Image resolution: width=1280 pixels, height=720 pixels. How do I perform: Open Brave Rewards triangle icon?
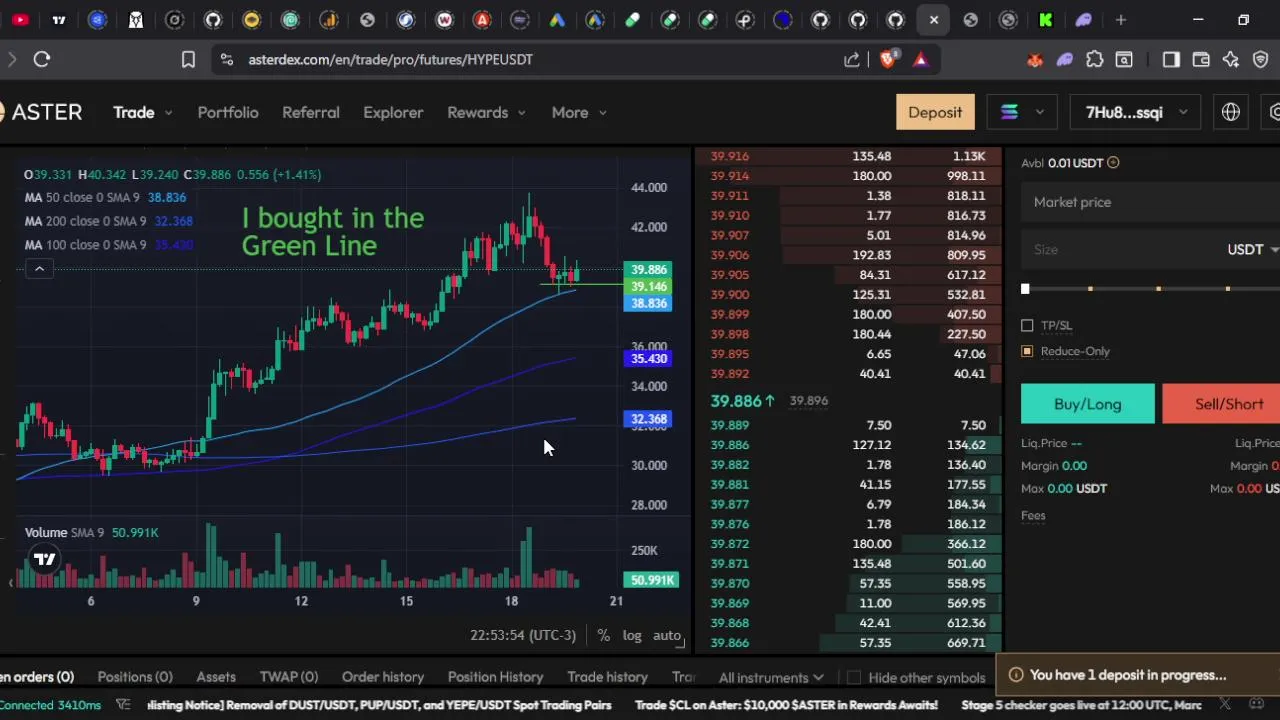coord(921,59)
